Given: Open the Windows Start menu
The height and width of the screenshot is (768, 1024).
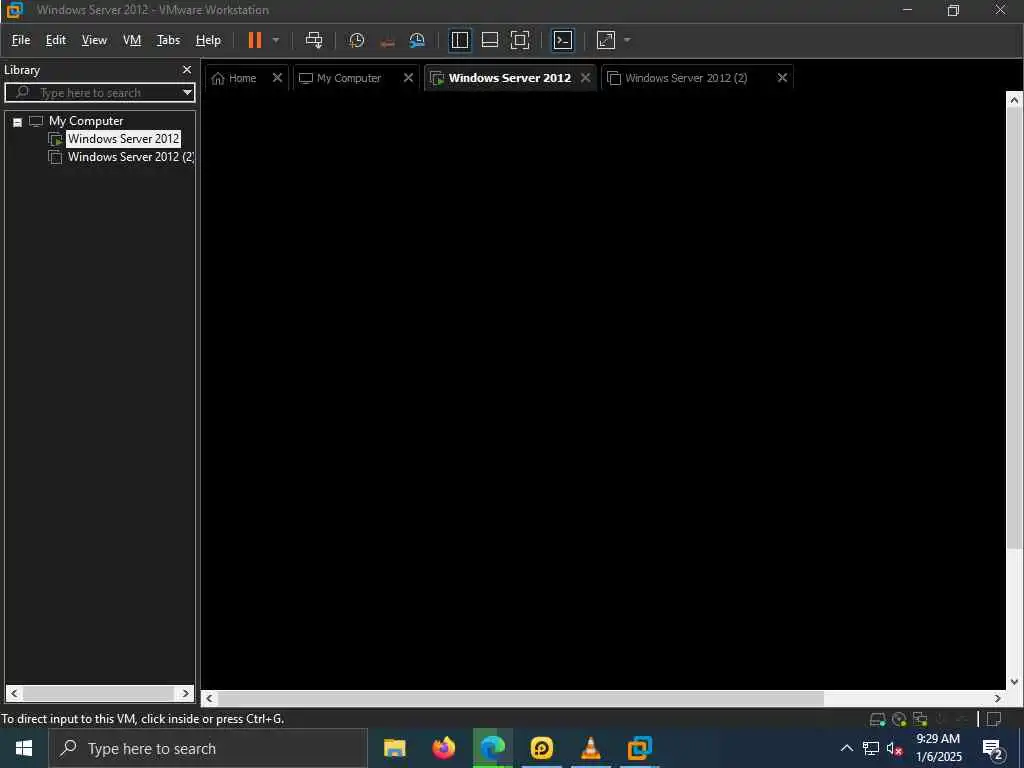Looking at the screenshot, I should 24,748.
